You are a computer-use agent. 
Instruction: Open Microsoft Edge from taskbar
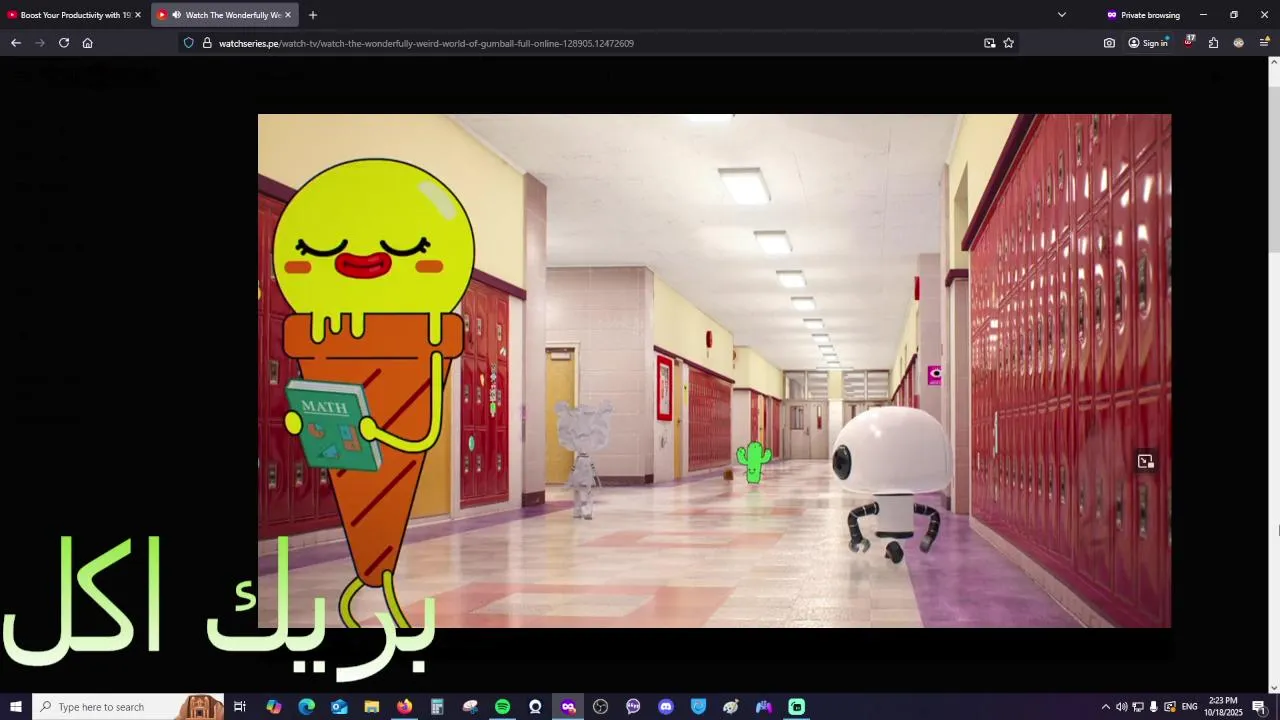click(x=307, y=707)
